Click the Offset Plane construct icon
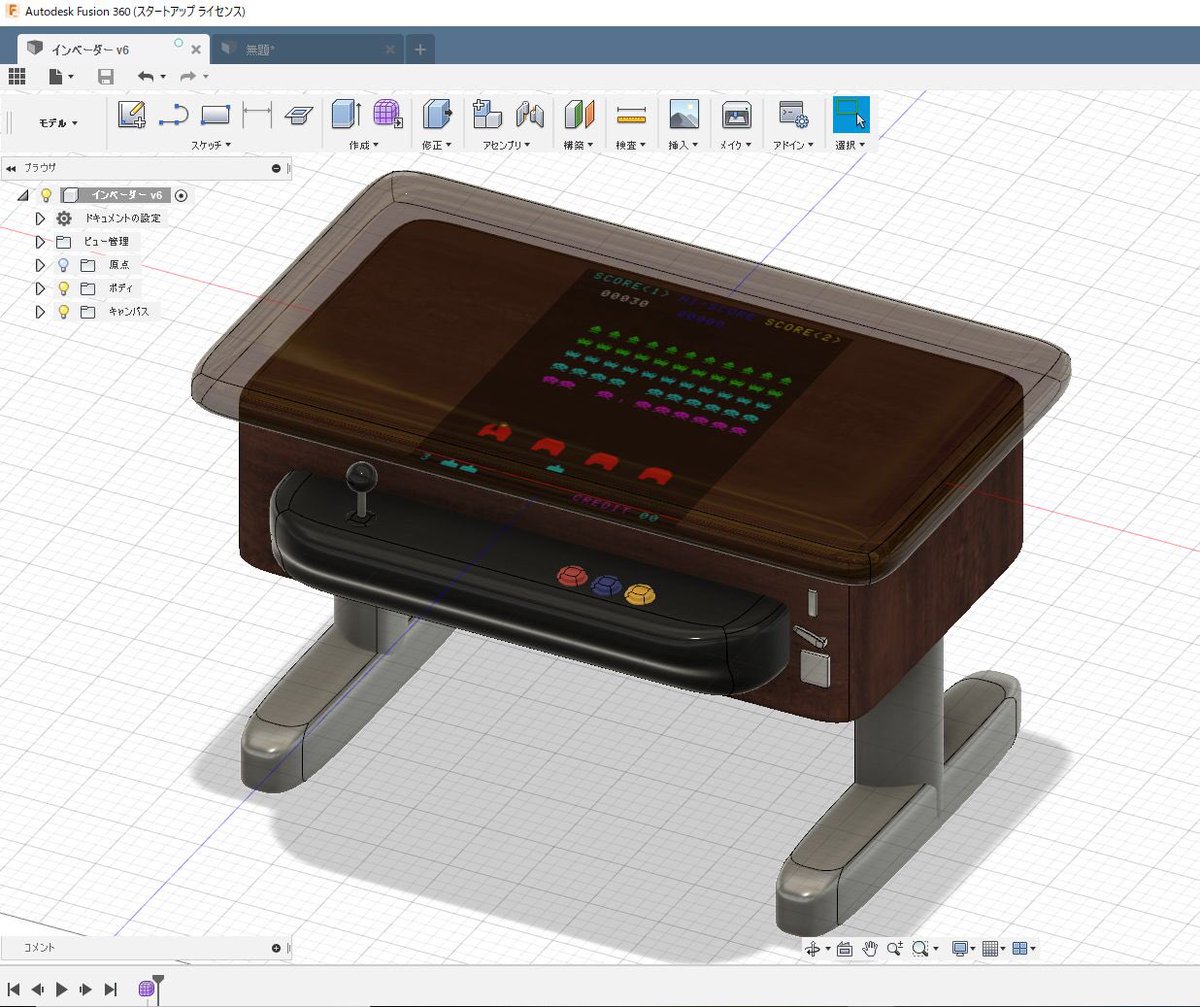The width and height of the screenshot is (1200, 1007). [580, 114]
